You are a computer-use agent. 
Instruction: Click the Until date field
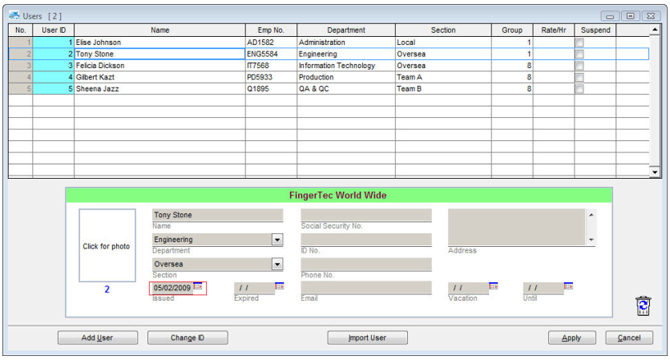pos(543,288)
